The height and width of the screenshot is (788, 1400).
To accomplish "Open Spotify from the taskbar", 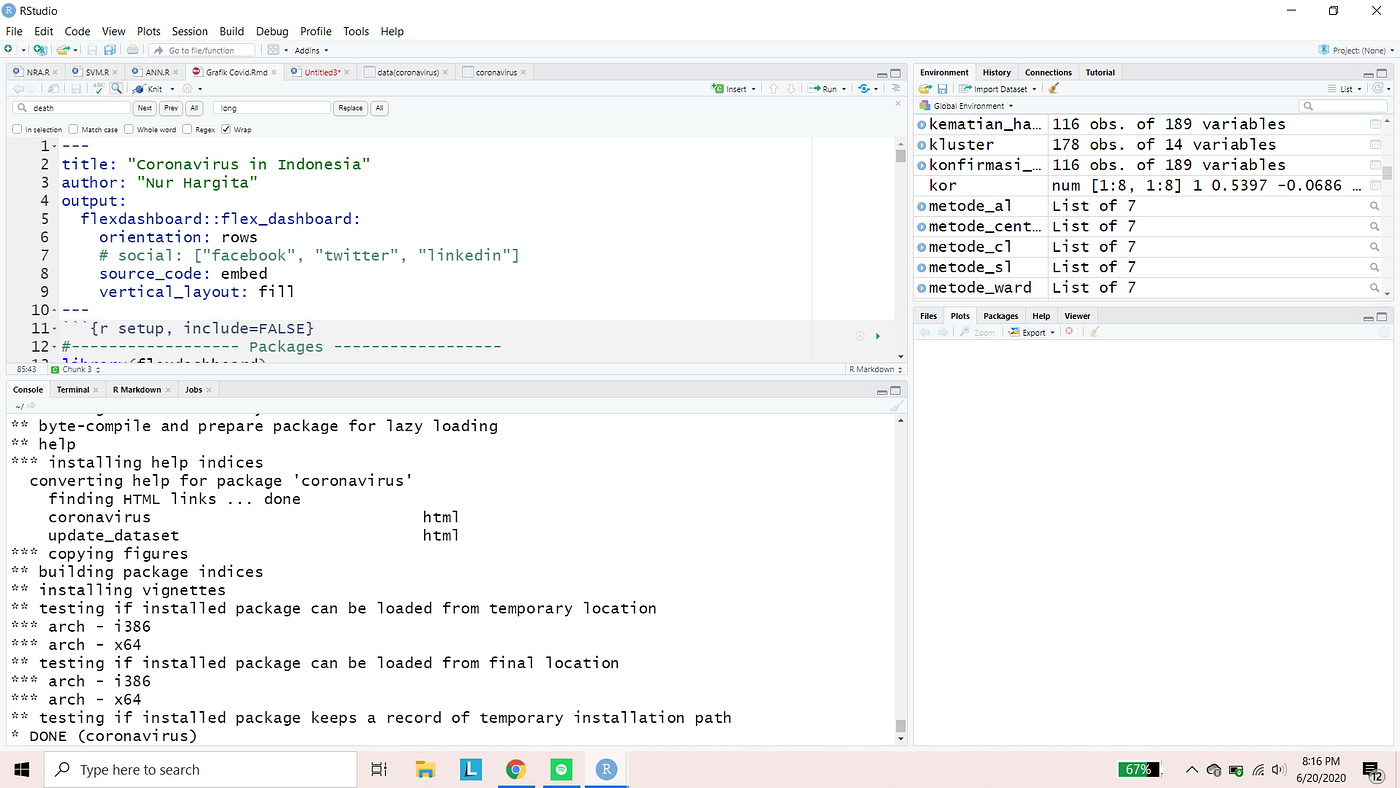I will point(561,769).
